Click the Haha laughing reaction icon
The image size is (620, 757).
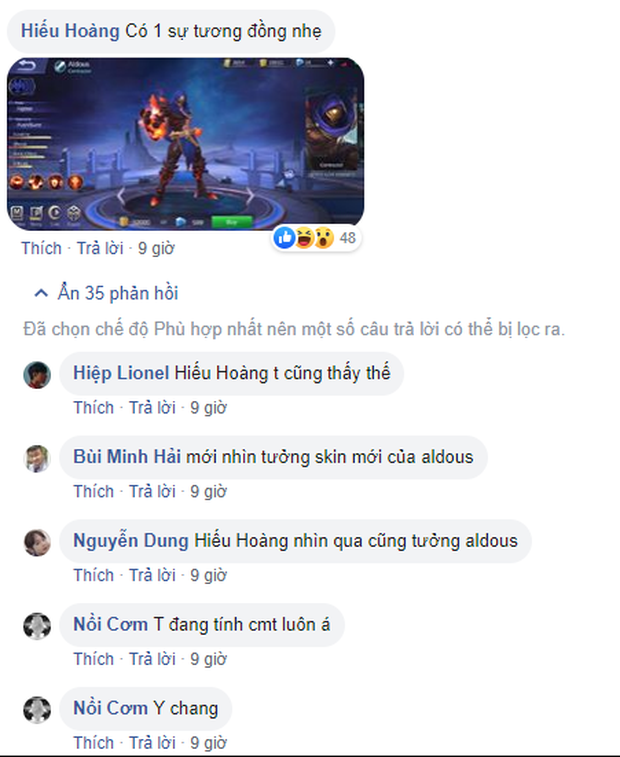pyautogui.click(x=304, y=238)
